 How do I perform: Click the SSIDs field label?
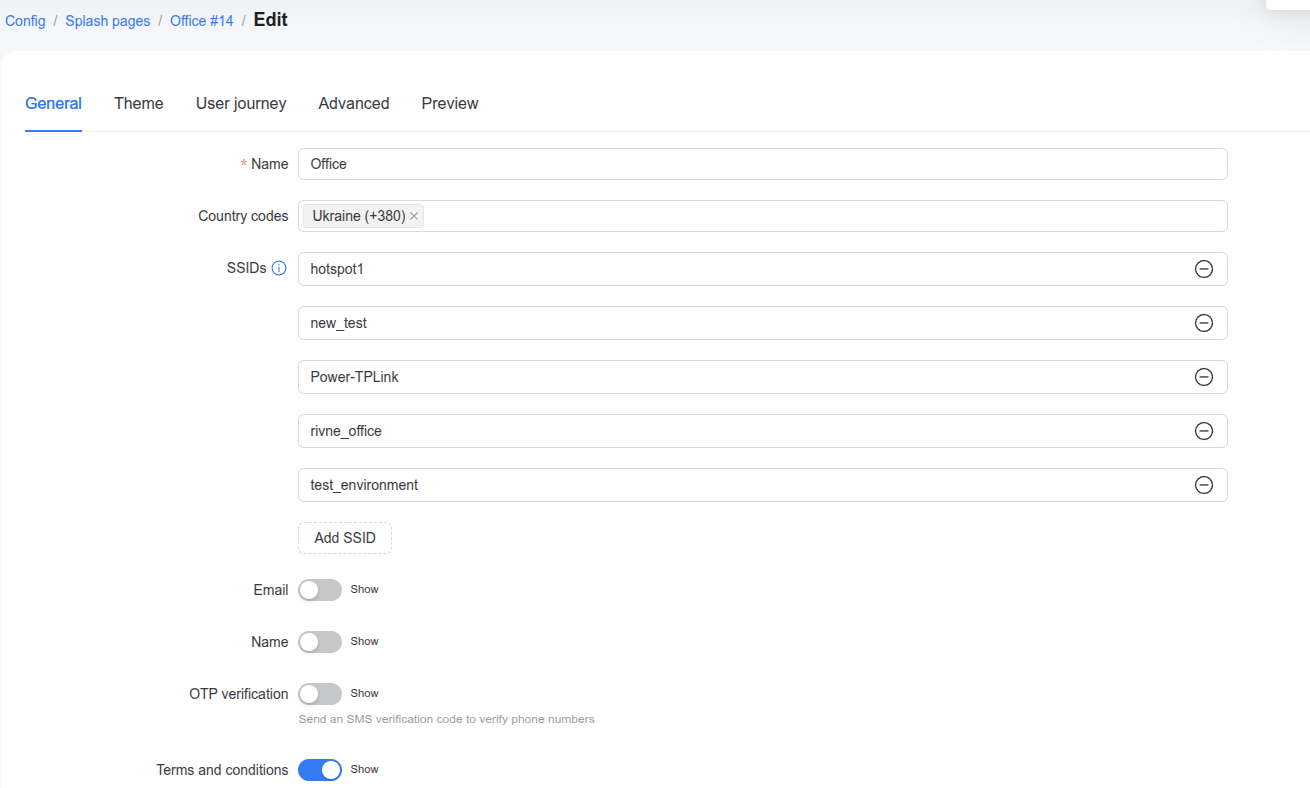tap(247, 268)
